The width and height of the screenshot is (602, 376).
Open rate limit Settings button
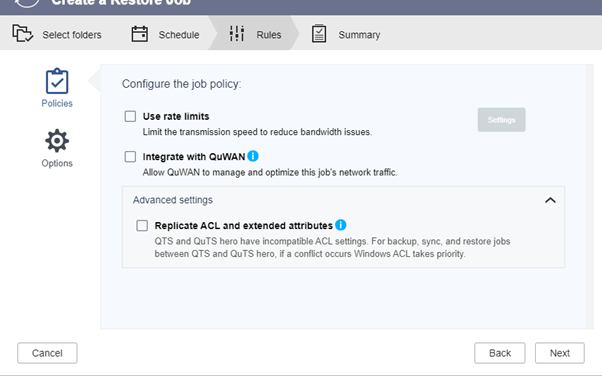click(501, 120)
